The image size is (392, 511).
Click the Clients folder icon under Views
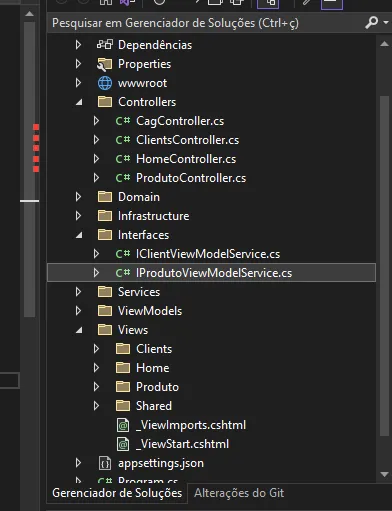tap(123, 349)
